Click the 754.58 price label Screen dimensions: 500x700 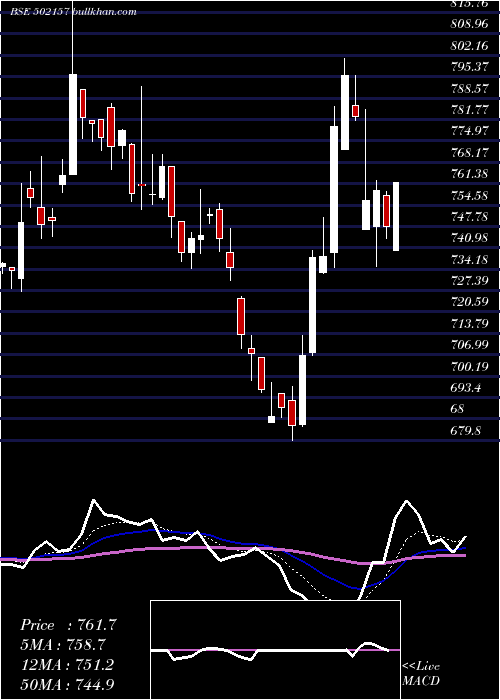(x=469, y=196)
